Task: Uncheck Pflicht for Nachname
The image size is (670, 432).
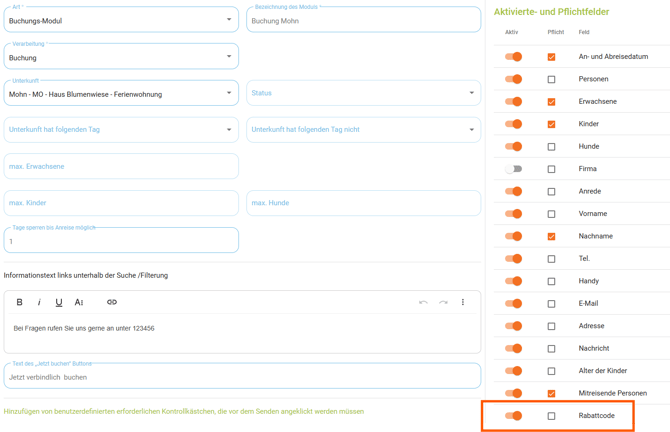Action: point(551,237)
